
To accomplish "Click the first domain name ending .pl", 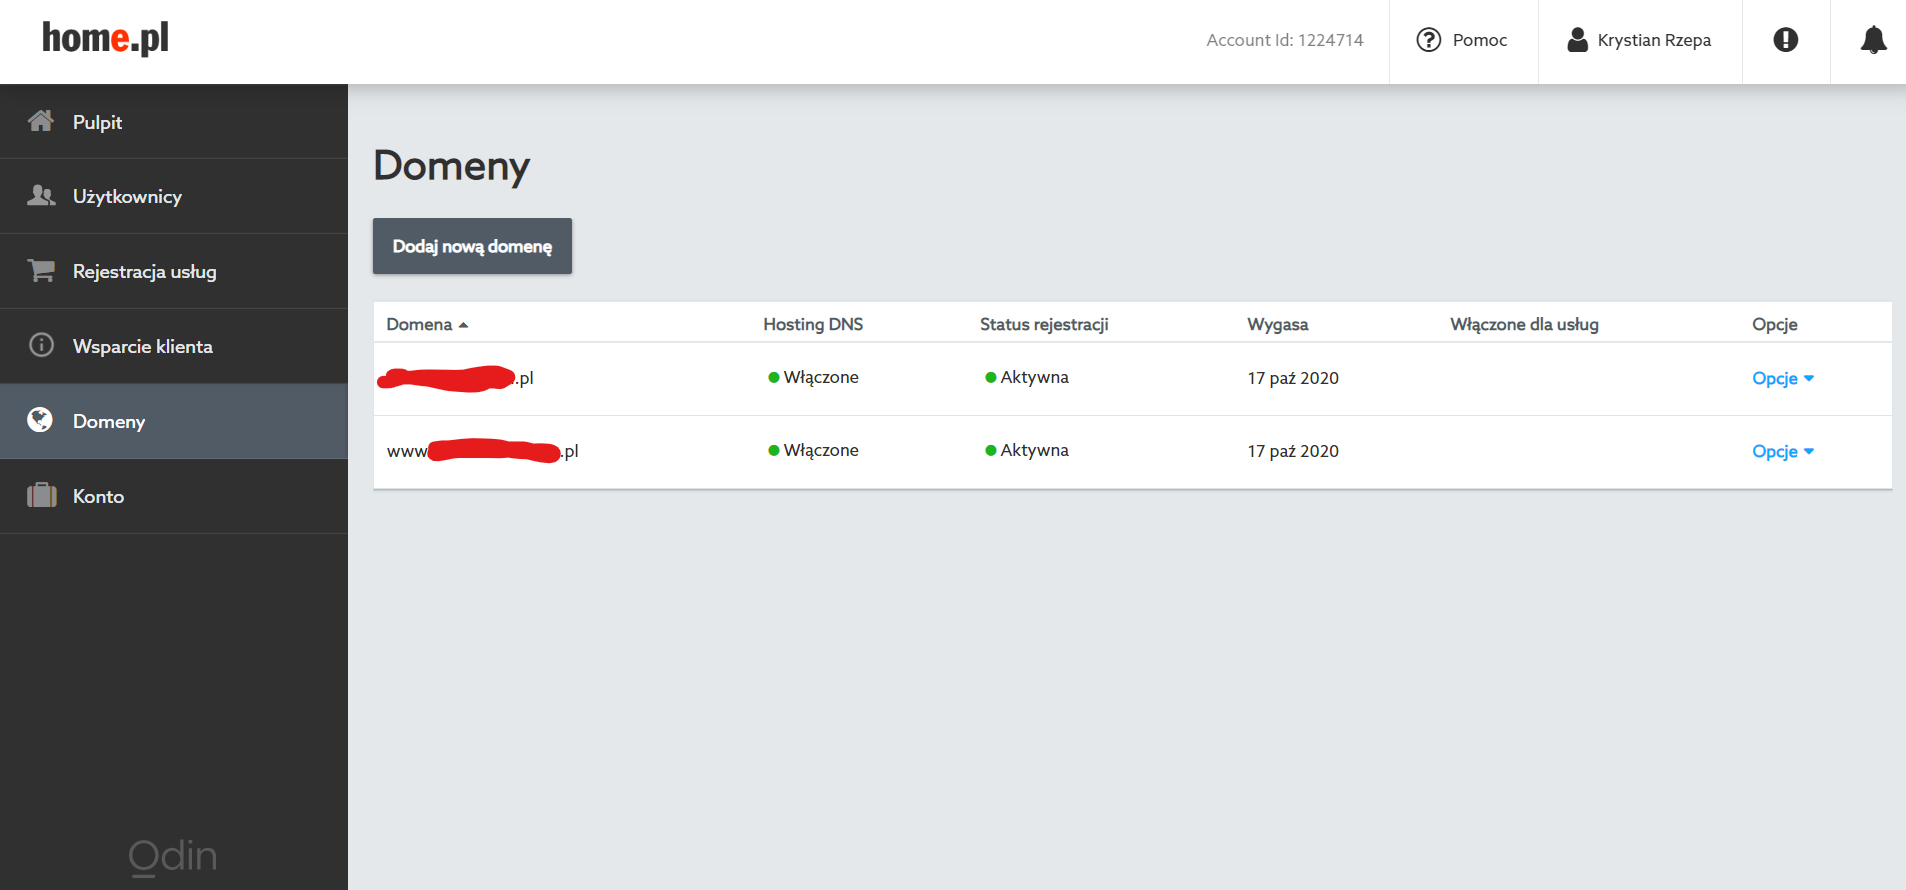I will point(456,378).
